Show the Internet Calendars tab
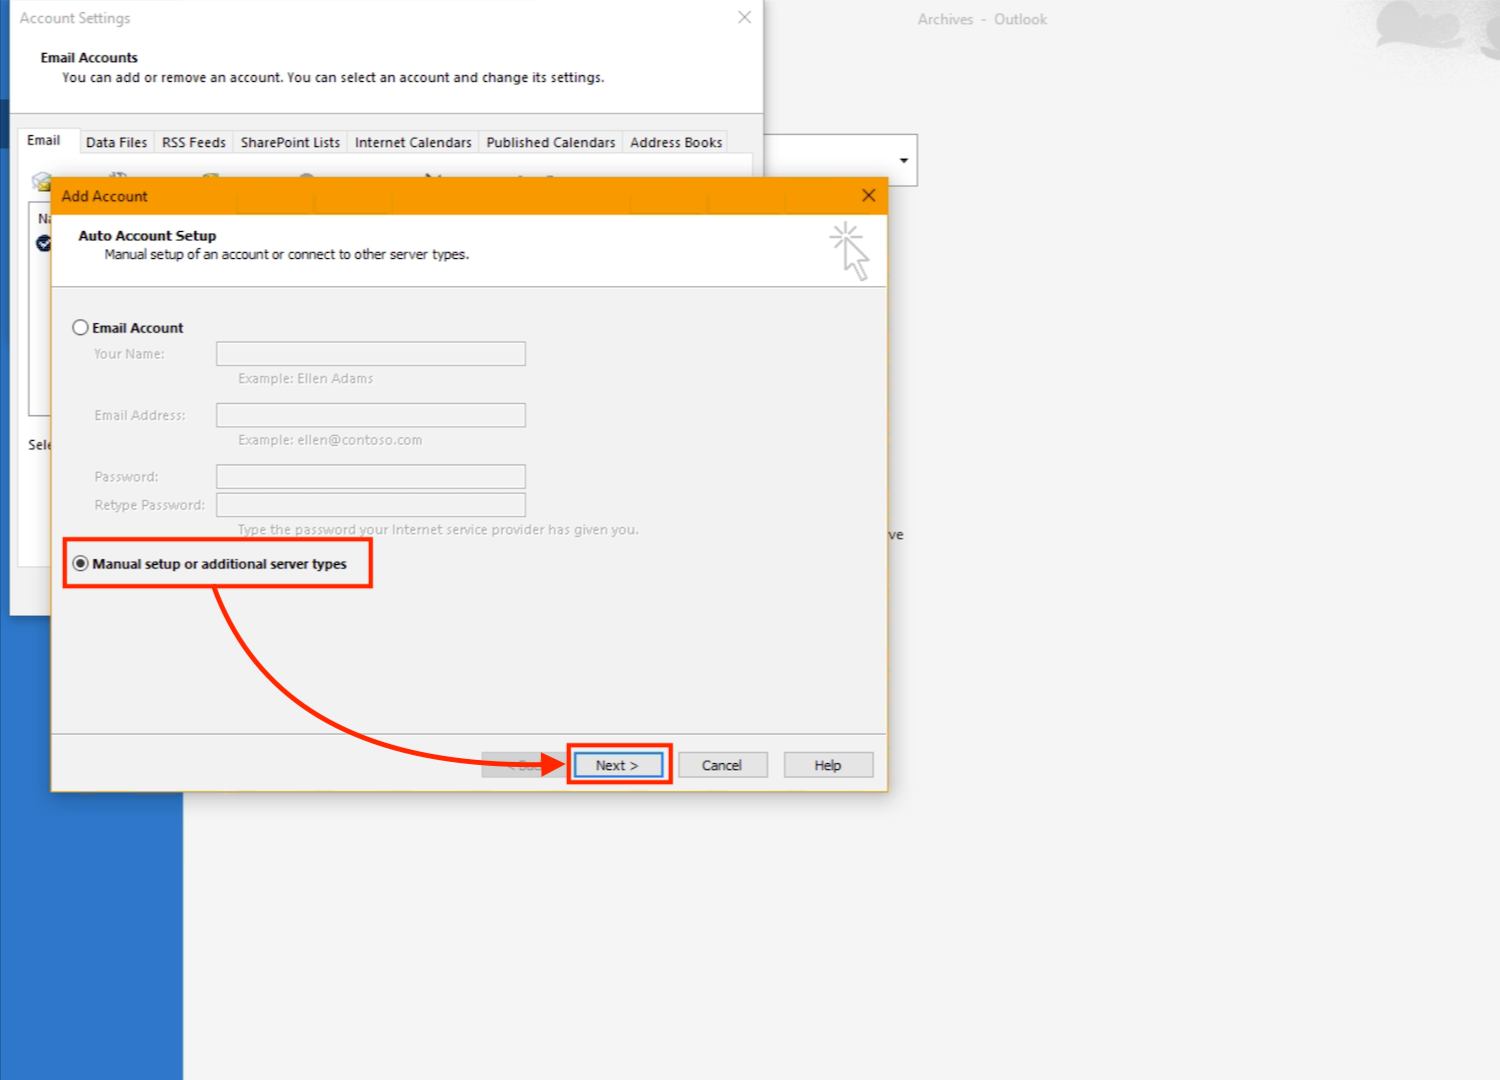 (413, 143)
